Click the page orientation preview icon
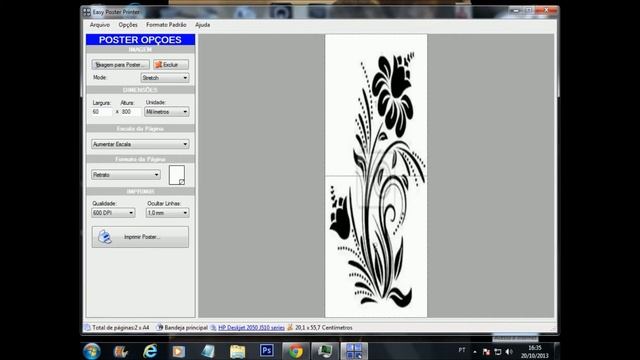Image resolution: width=640 pixels, height=360 pixels. click(177, 175)
